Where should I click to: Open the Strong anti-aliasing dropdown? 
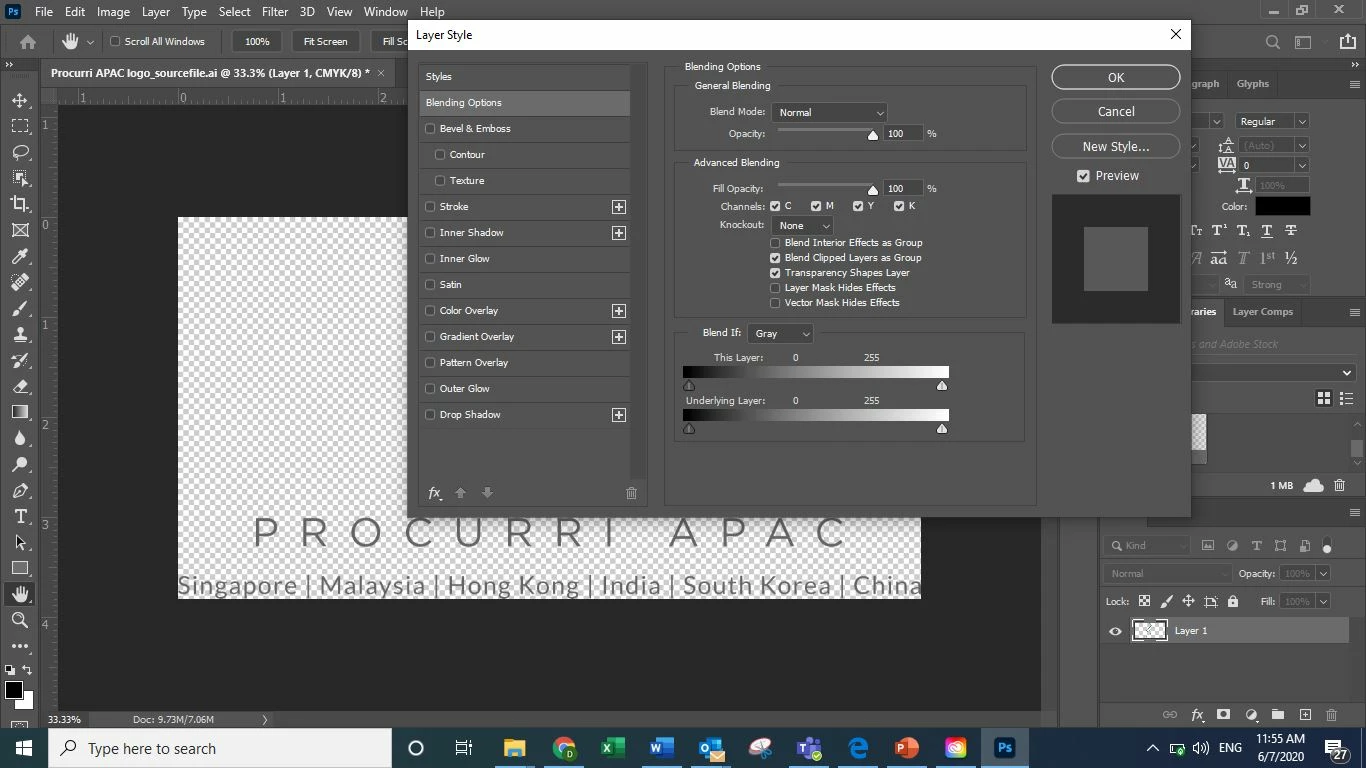click(x=1278, y=285)
